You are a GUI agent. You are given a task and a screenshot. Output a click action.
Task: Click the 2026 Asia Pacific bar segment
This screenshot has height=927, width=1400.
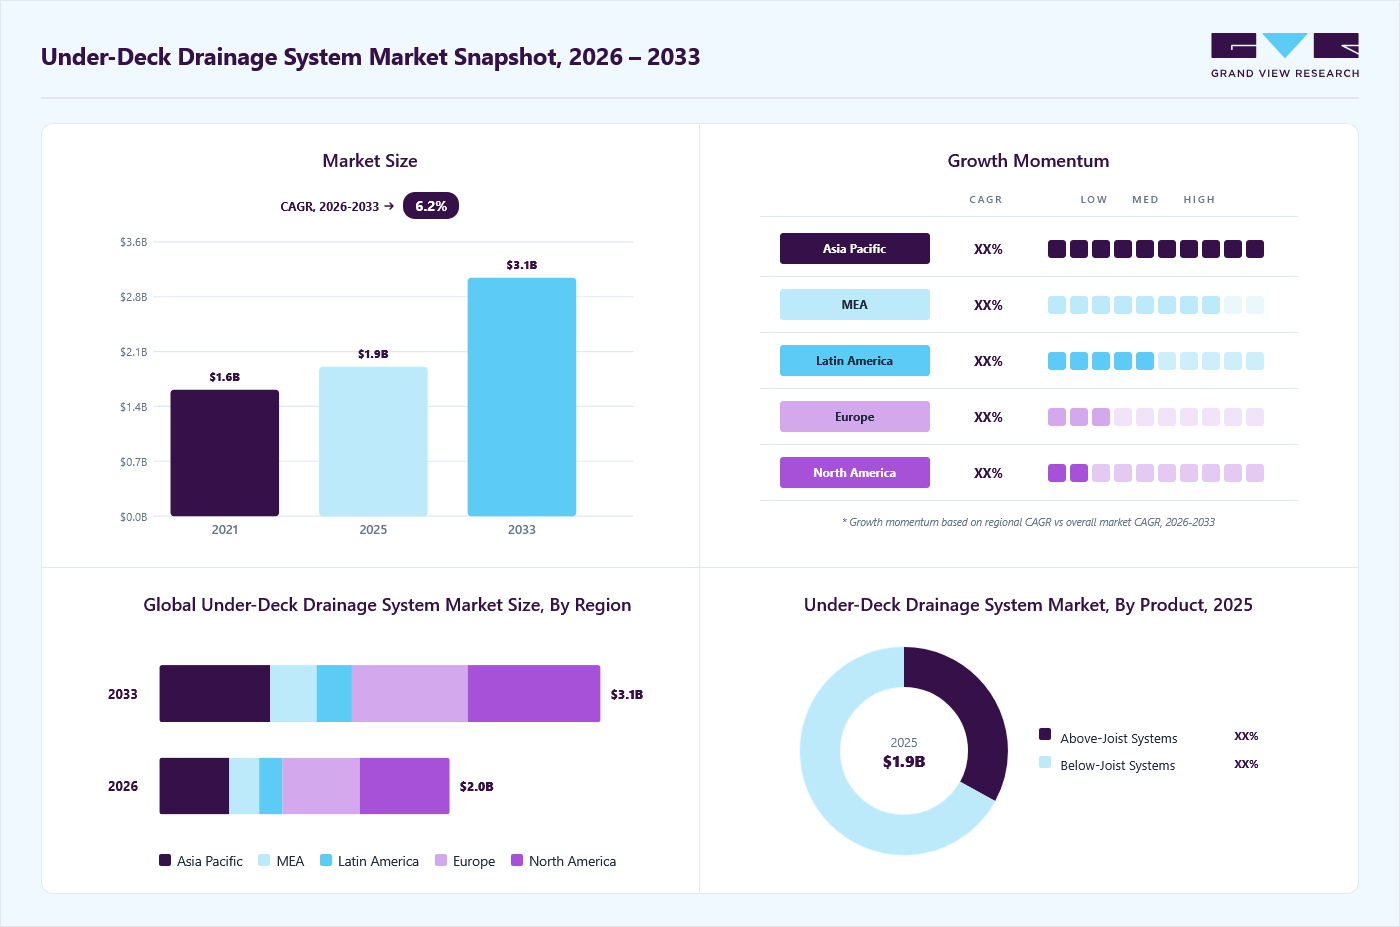coord(194,786)
